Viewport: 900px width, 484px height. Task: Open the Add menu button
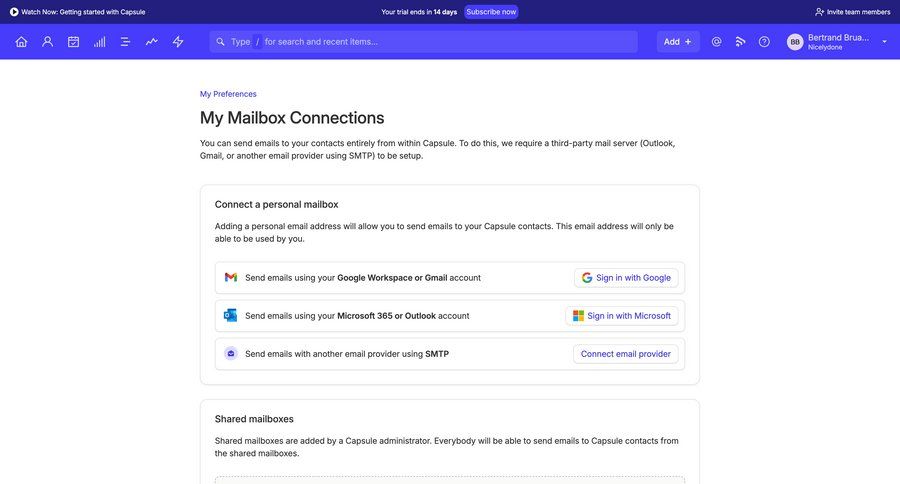pos(677,42)
